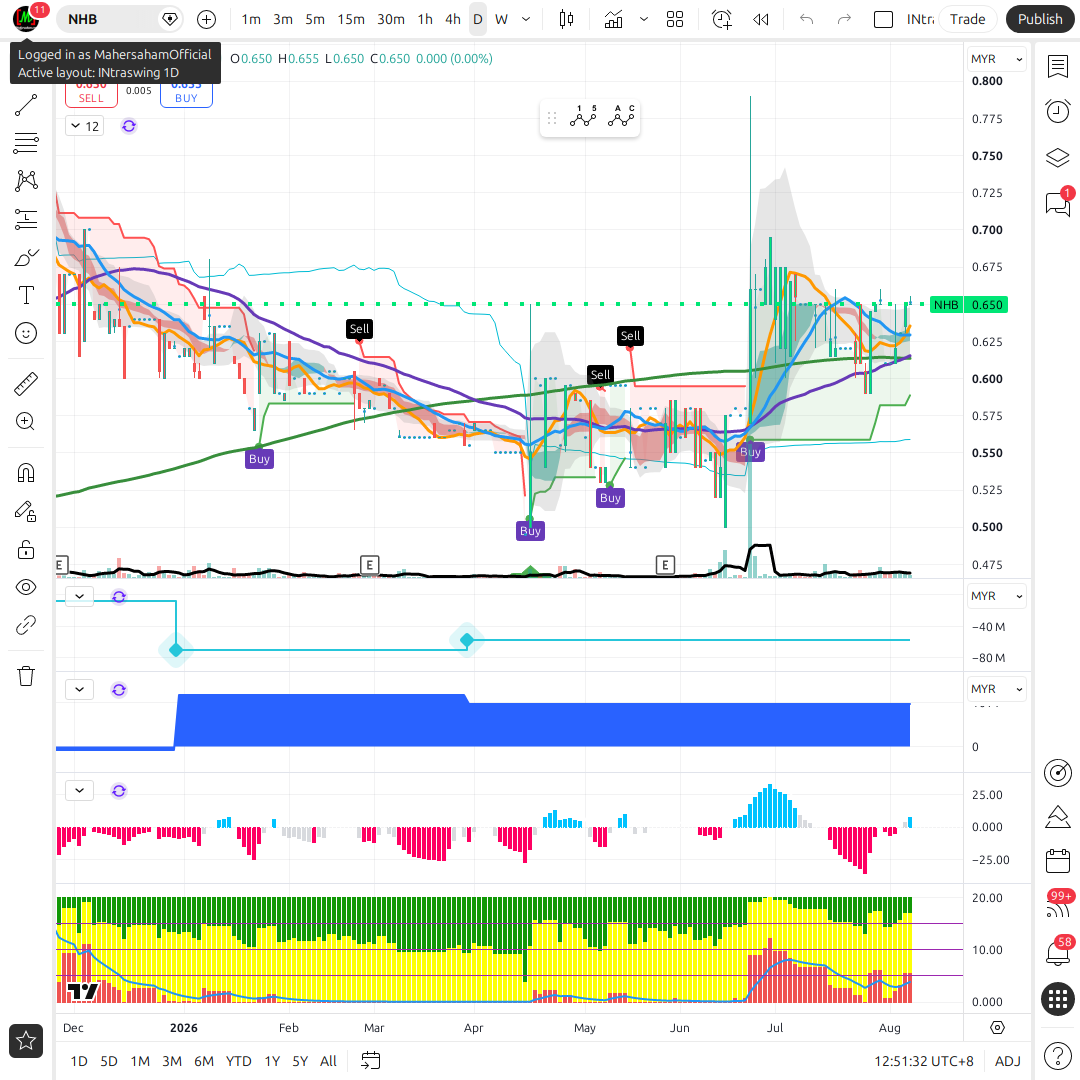Hide all drawings with eye icon
Image resolution: width=1080 pixels, height=1080 pixels.
[x=25, y=588]
